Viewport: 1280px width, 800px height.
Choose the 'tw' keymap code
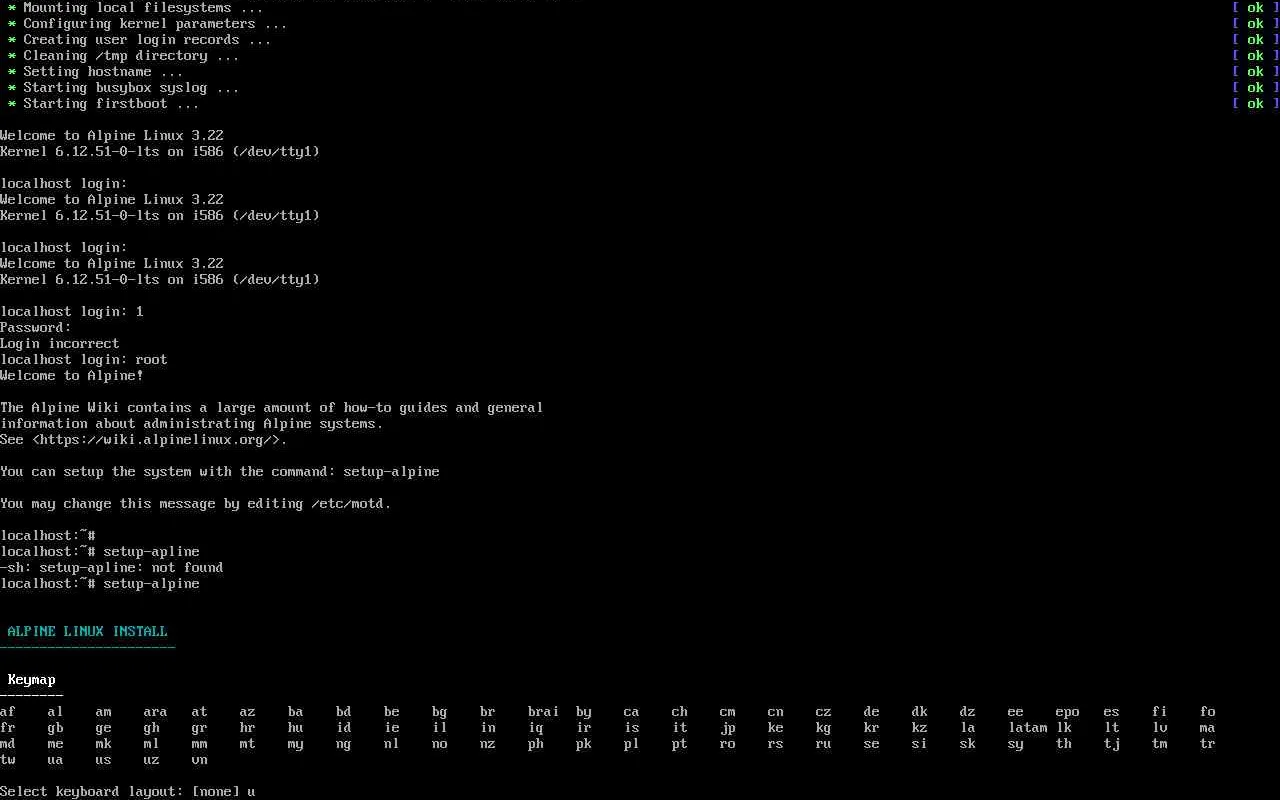8,759
